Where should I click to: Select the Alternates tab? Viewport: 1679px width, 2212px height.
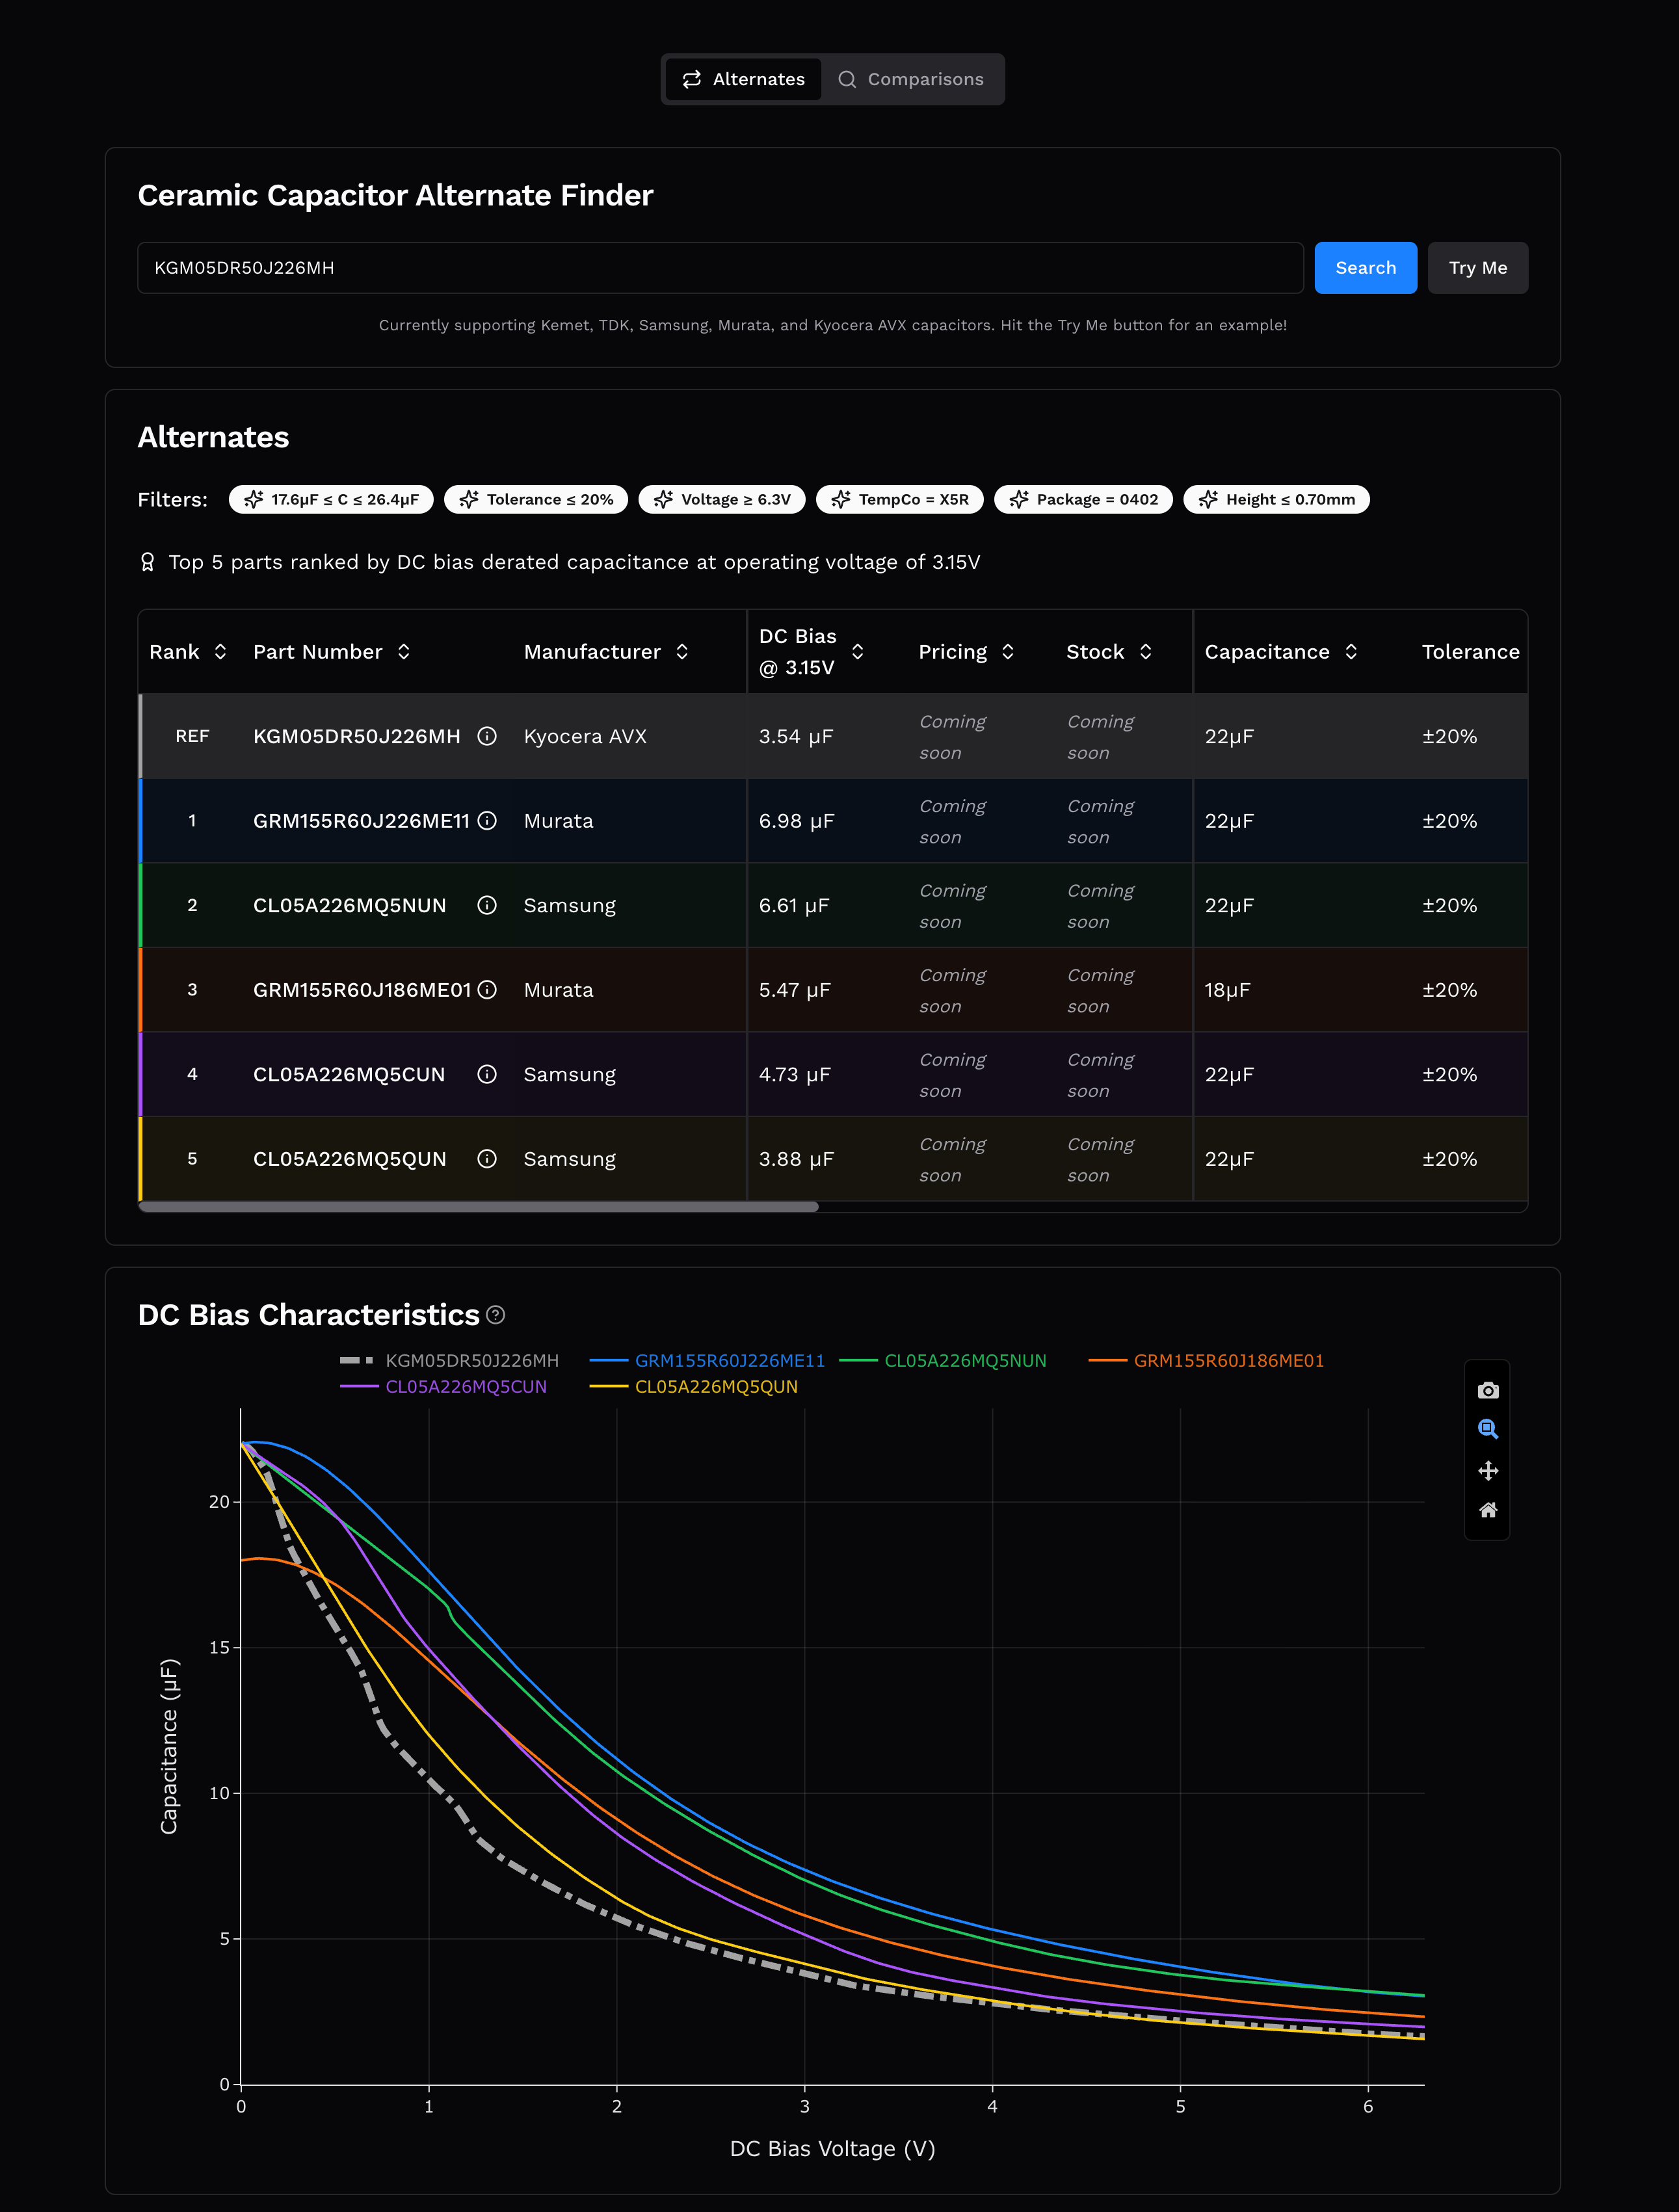coord(743,79)
